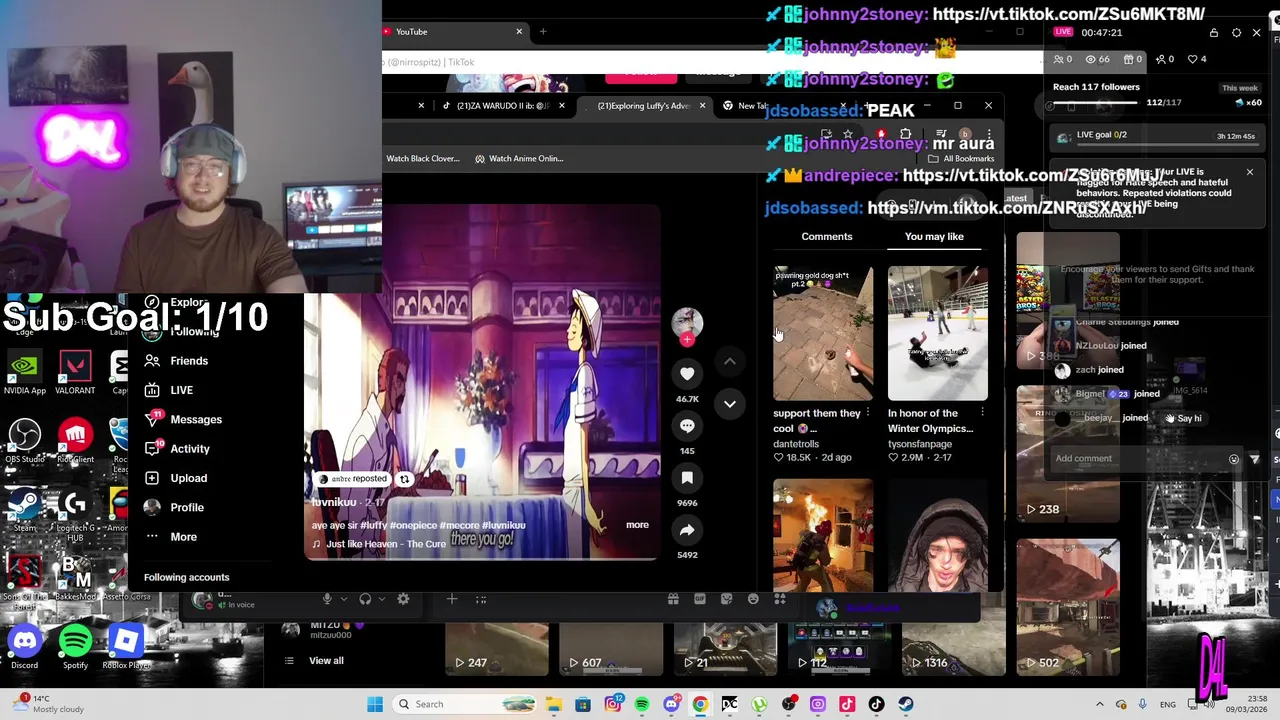Open the Chrome three-dot menu
This screenshot has height=720, width=1280.
point(989,134)
